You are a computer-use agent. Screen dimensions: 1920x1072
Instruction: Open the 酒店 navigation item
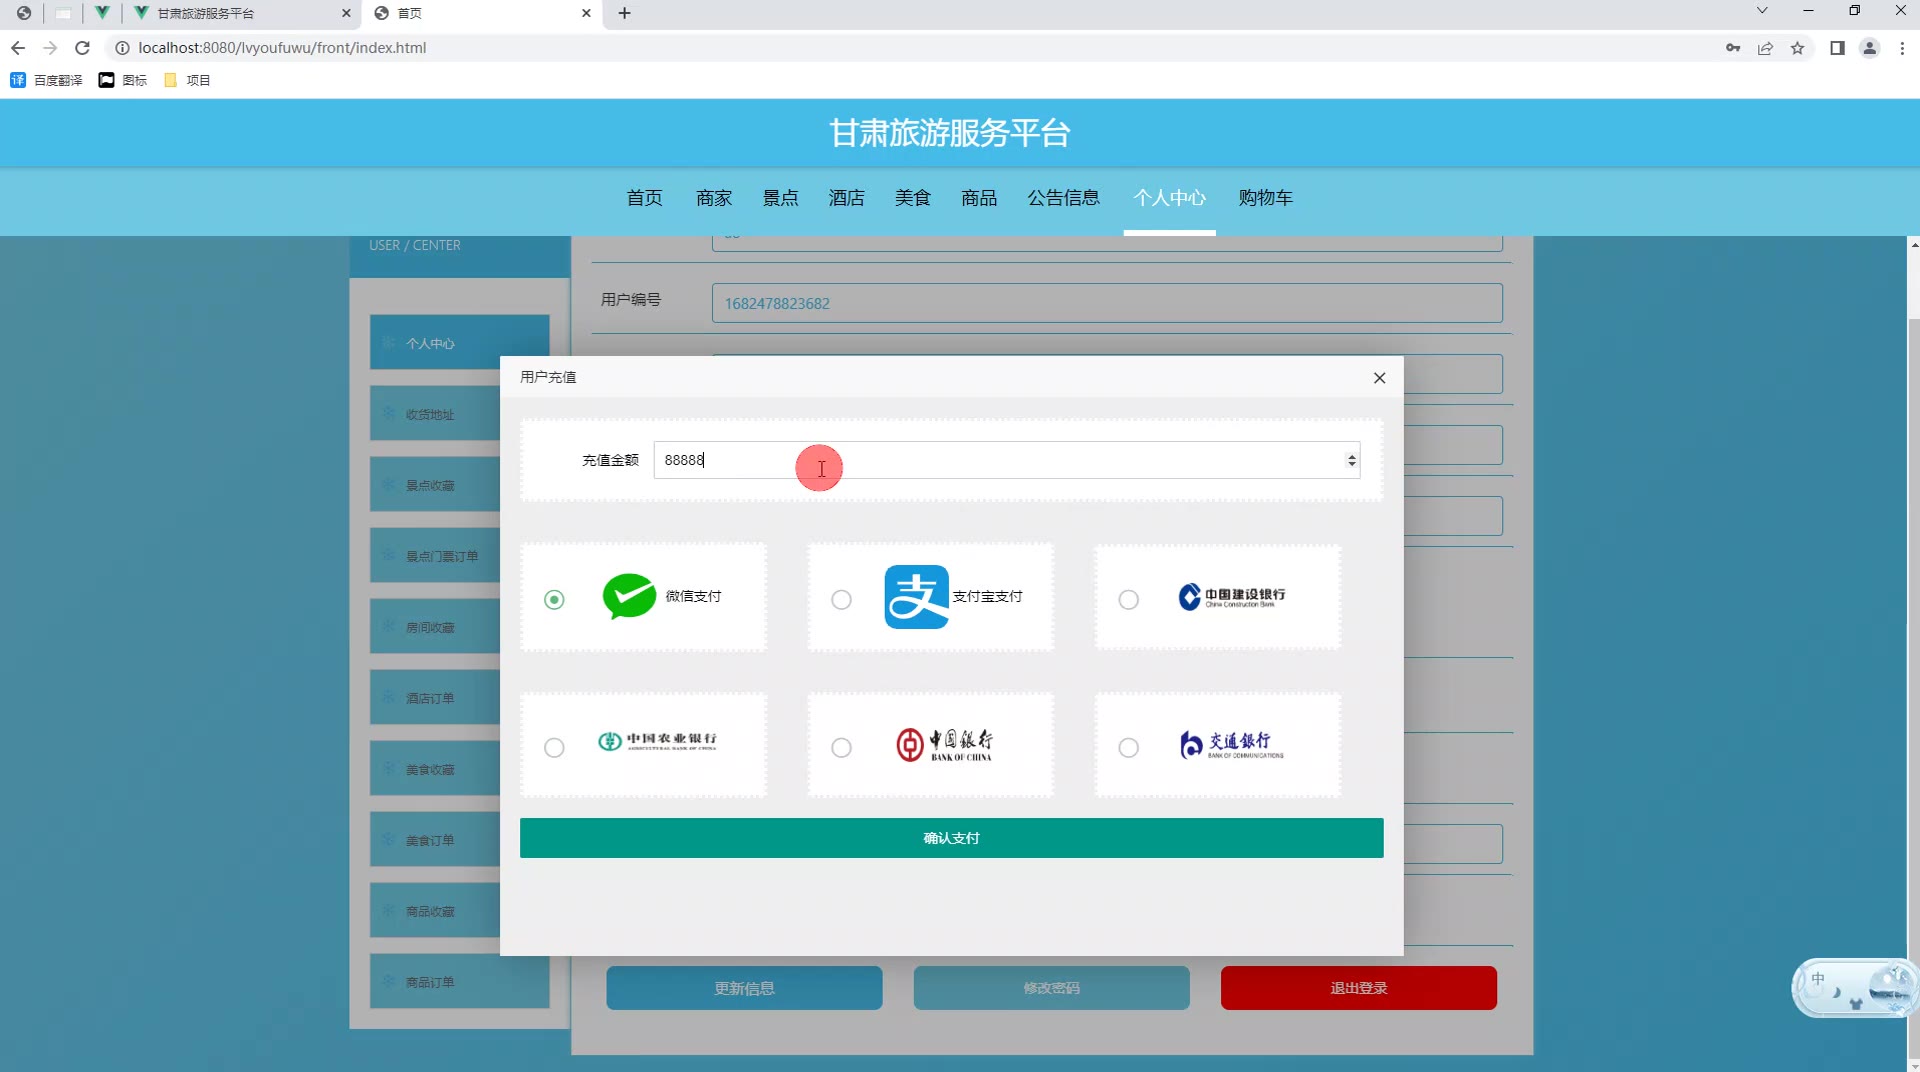coord(847,198)
